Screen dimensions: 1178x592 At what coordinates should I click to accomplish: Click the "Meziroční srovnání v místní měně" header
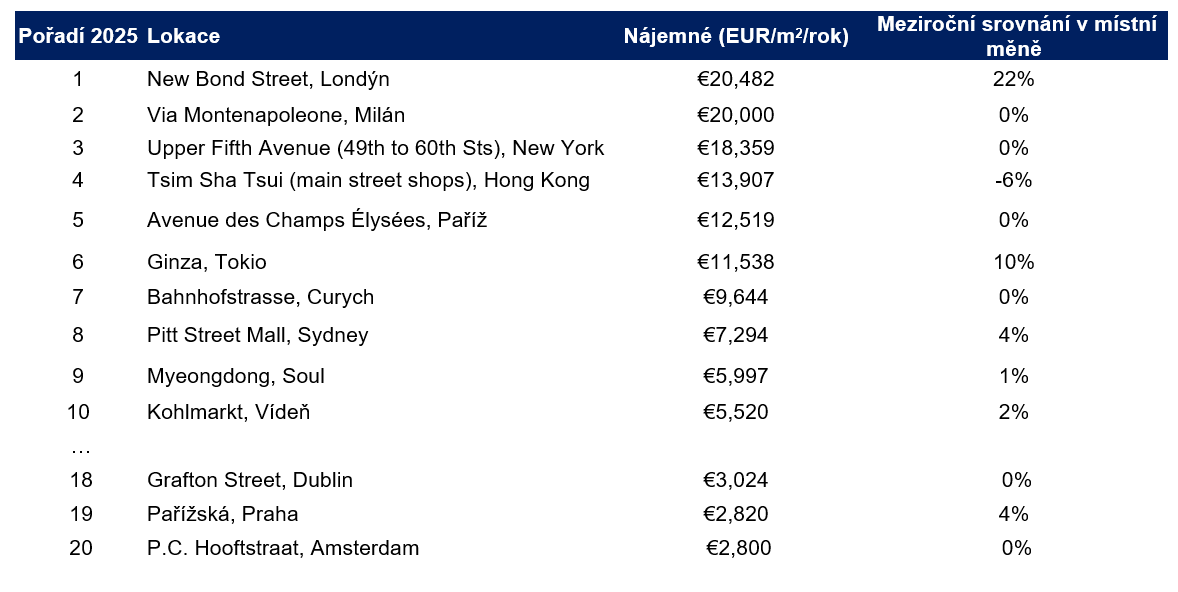1016,36
